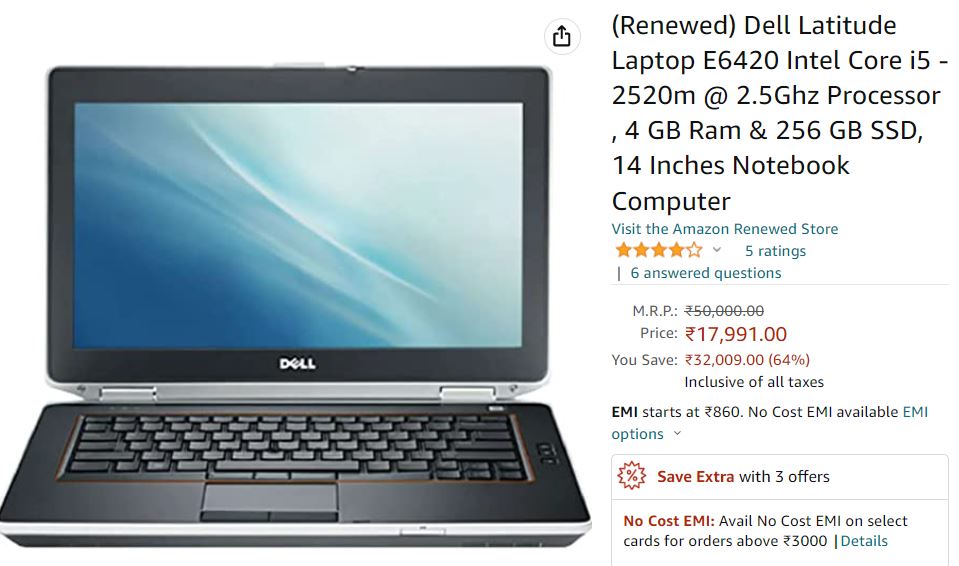The width and height of the screenshot is (959, 566).
Task: Click the Inclusive of all taxes text
Action: click(754, 382)
